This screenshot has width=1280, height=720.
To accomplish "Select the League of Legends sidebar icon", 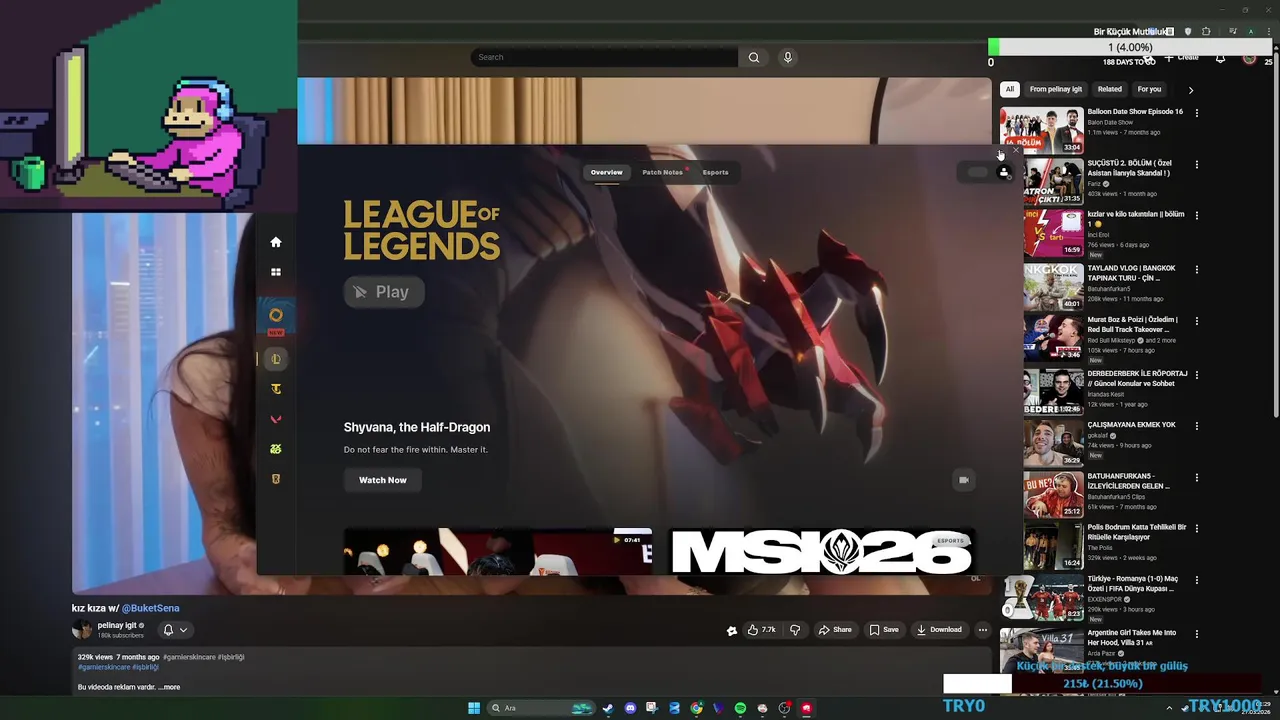I will [276, 359].
